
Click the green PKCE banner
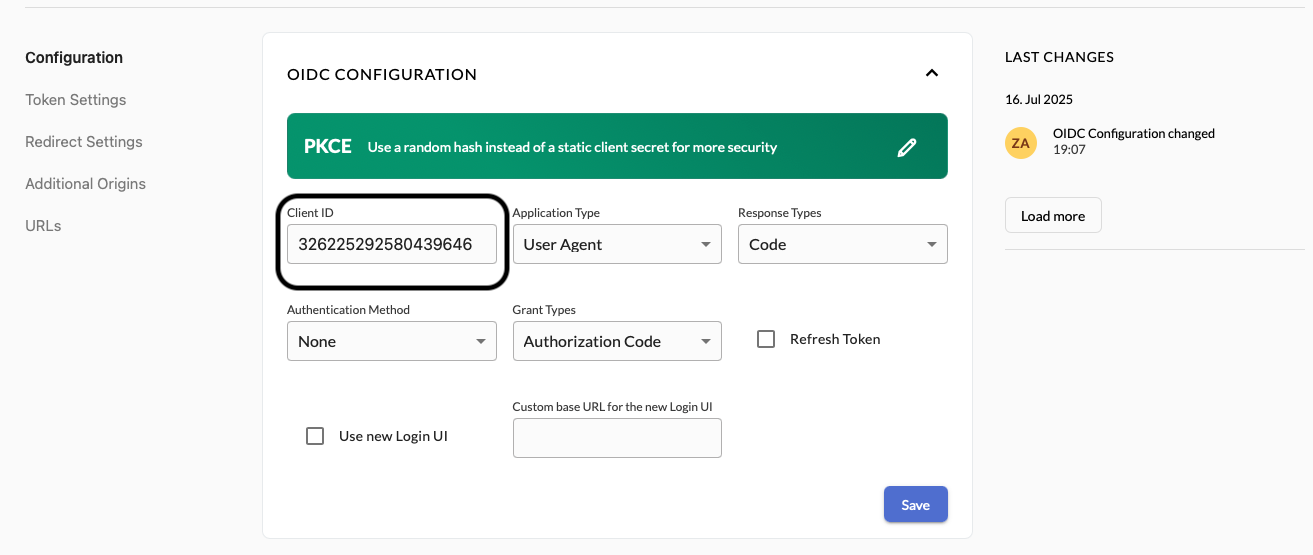click(x=617, y=146)
